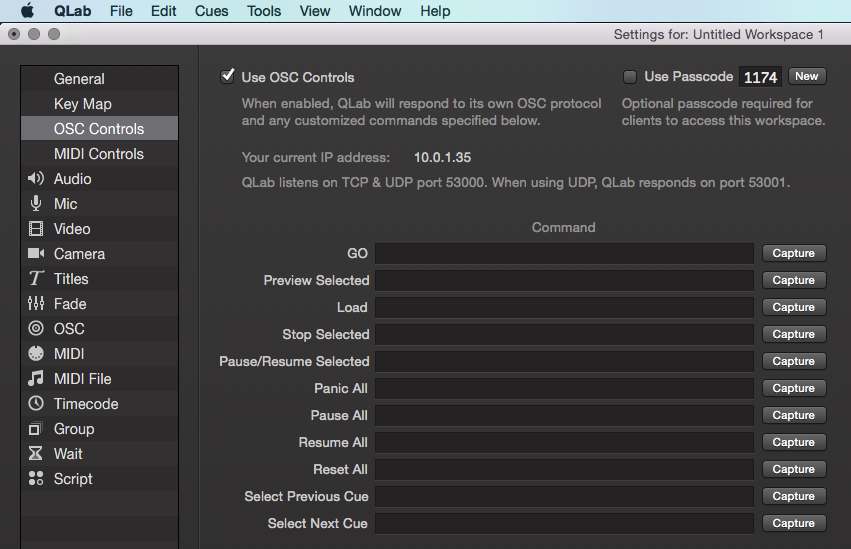Click the Mic microphone icon
The image size is (851, 549).
tap(36, 203)
